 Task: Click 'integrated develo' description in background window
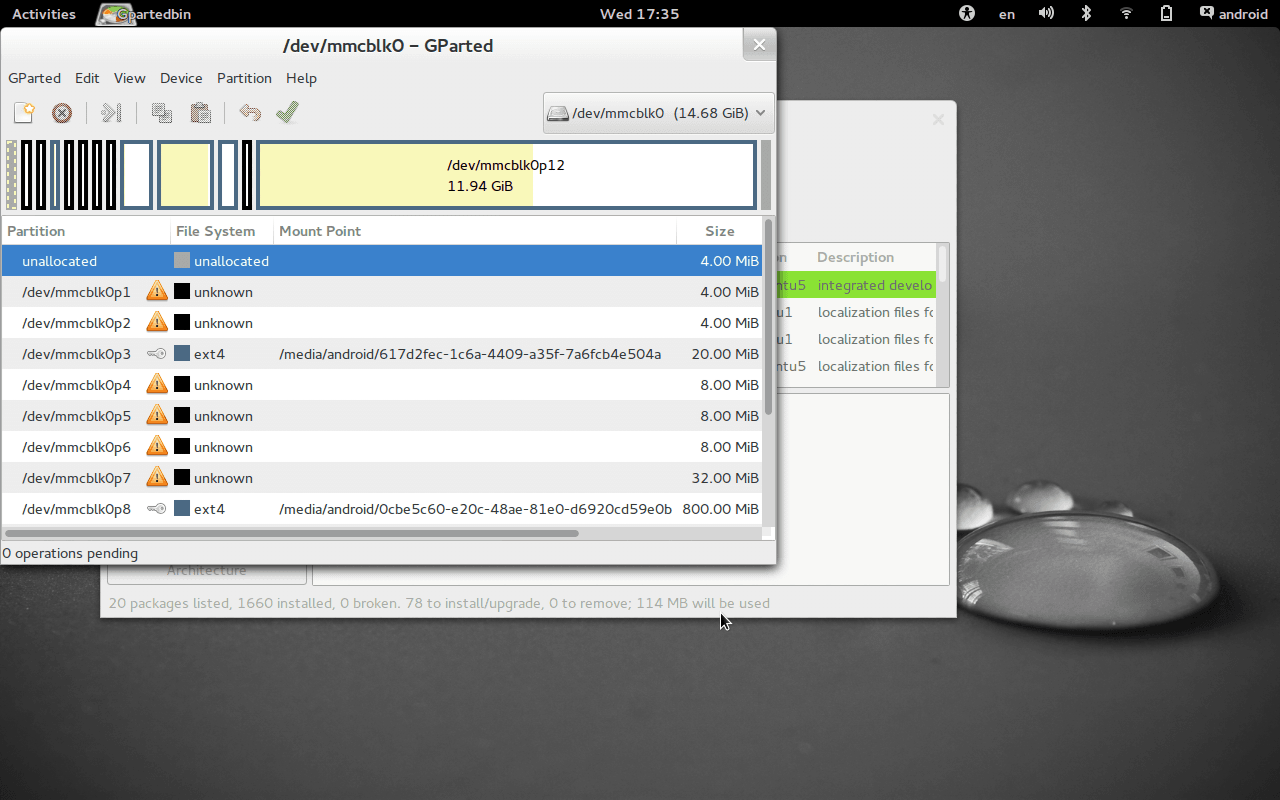click(x=875, y=285)
